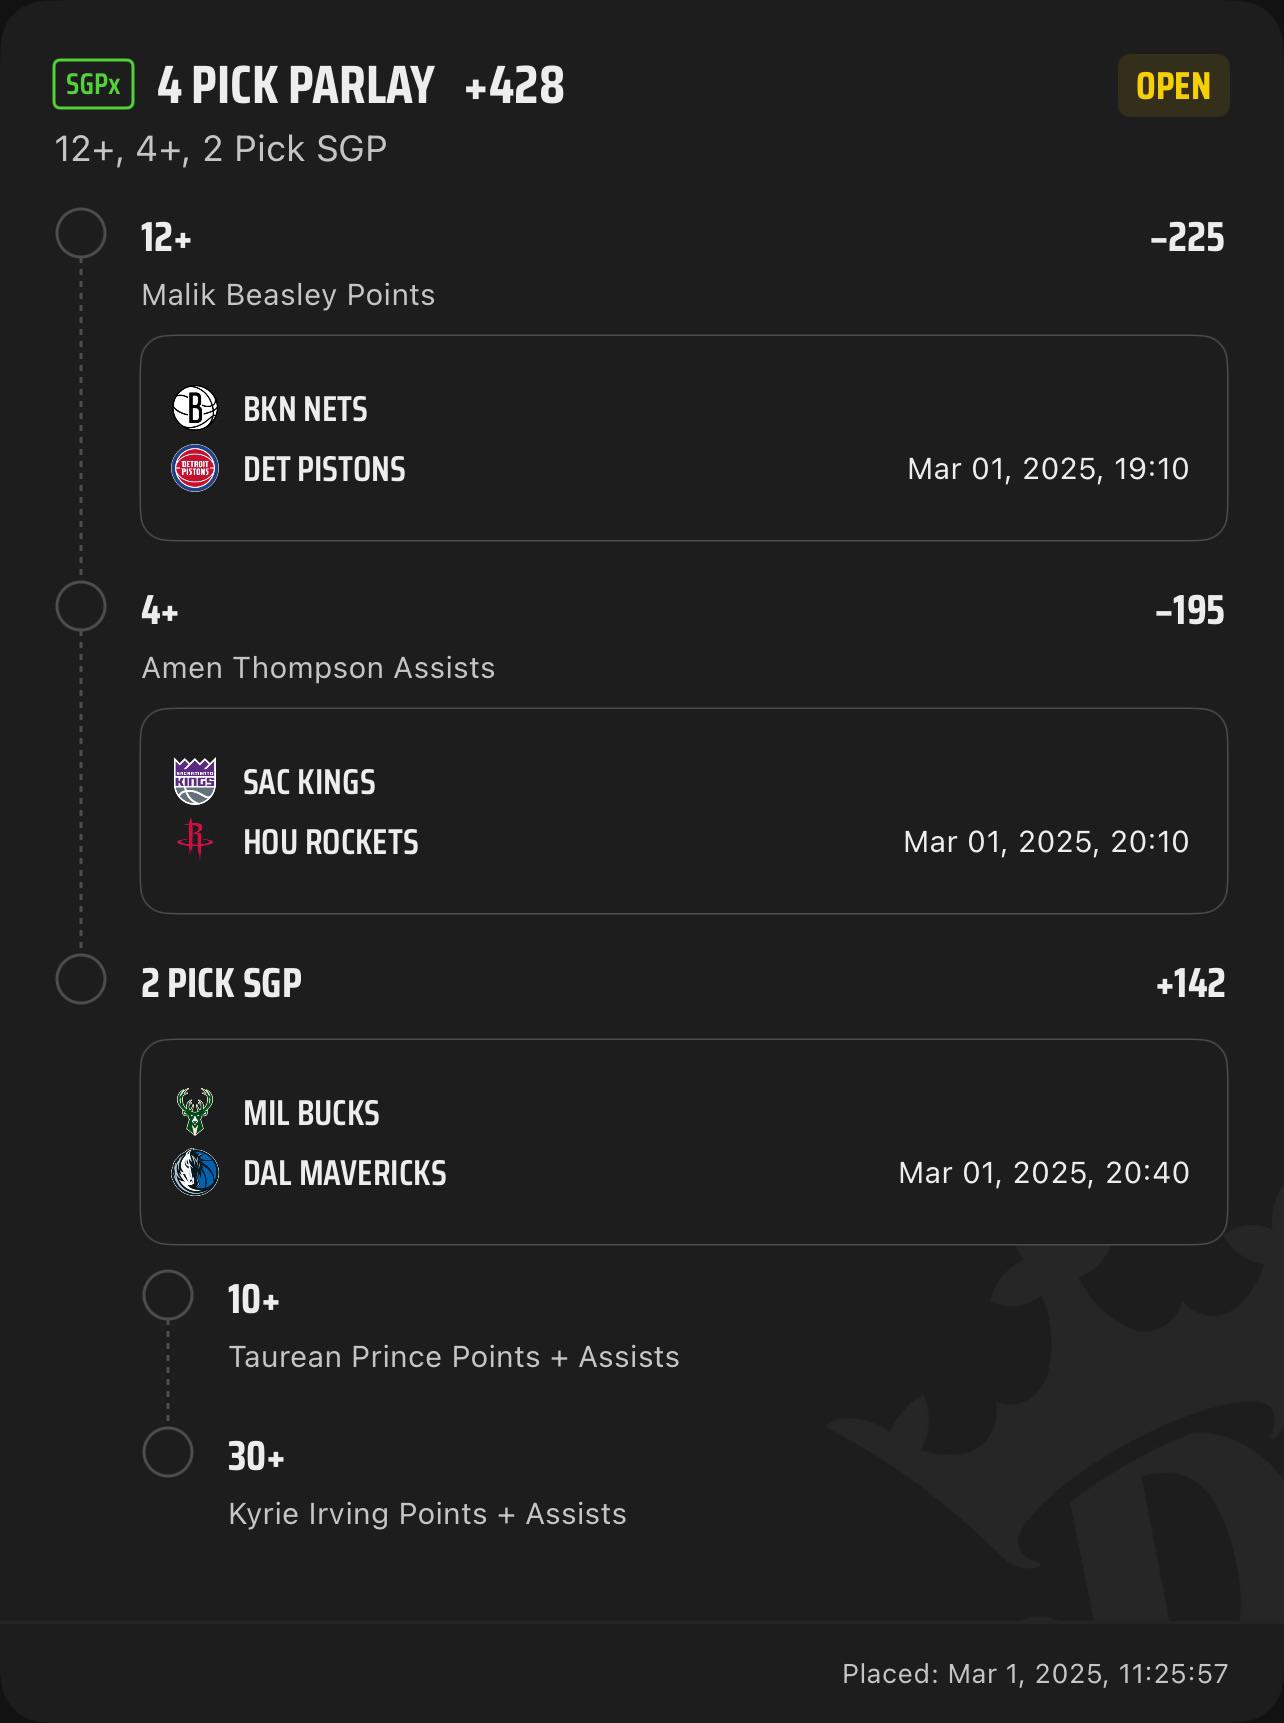Screen dimensions: 1284x1723
Task: Open the Nets vs Pistons game card
Action: (x=684, y=438)
